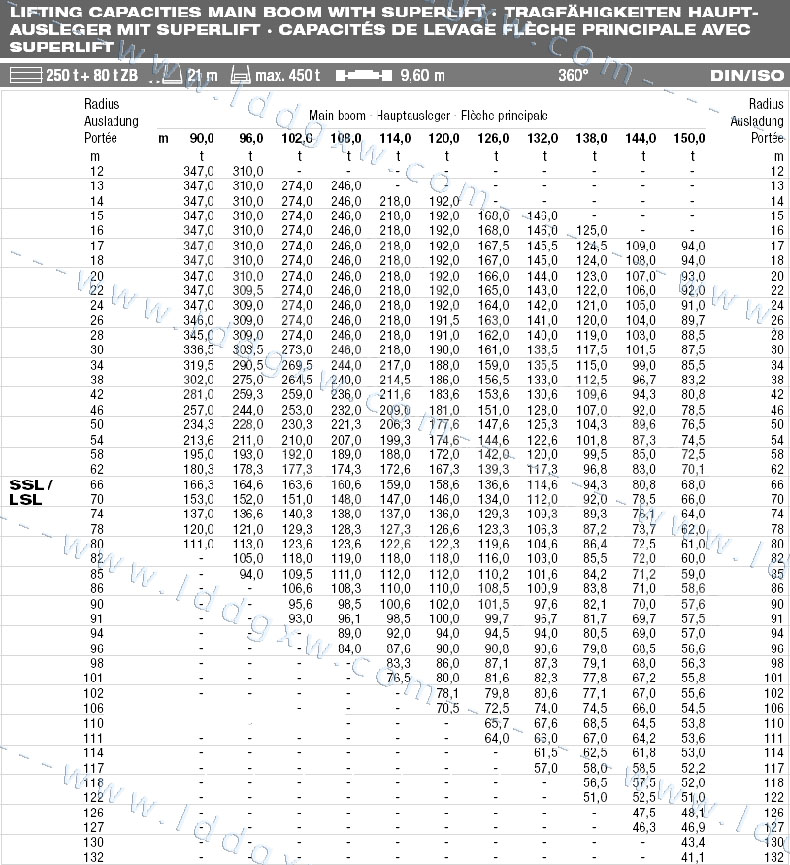Select the bold 138,0 boom length column header

[591, 138]
